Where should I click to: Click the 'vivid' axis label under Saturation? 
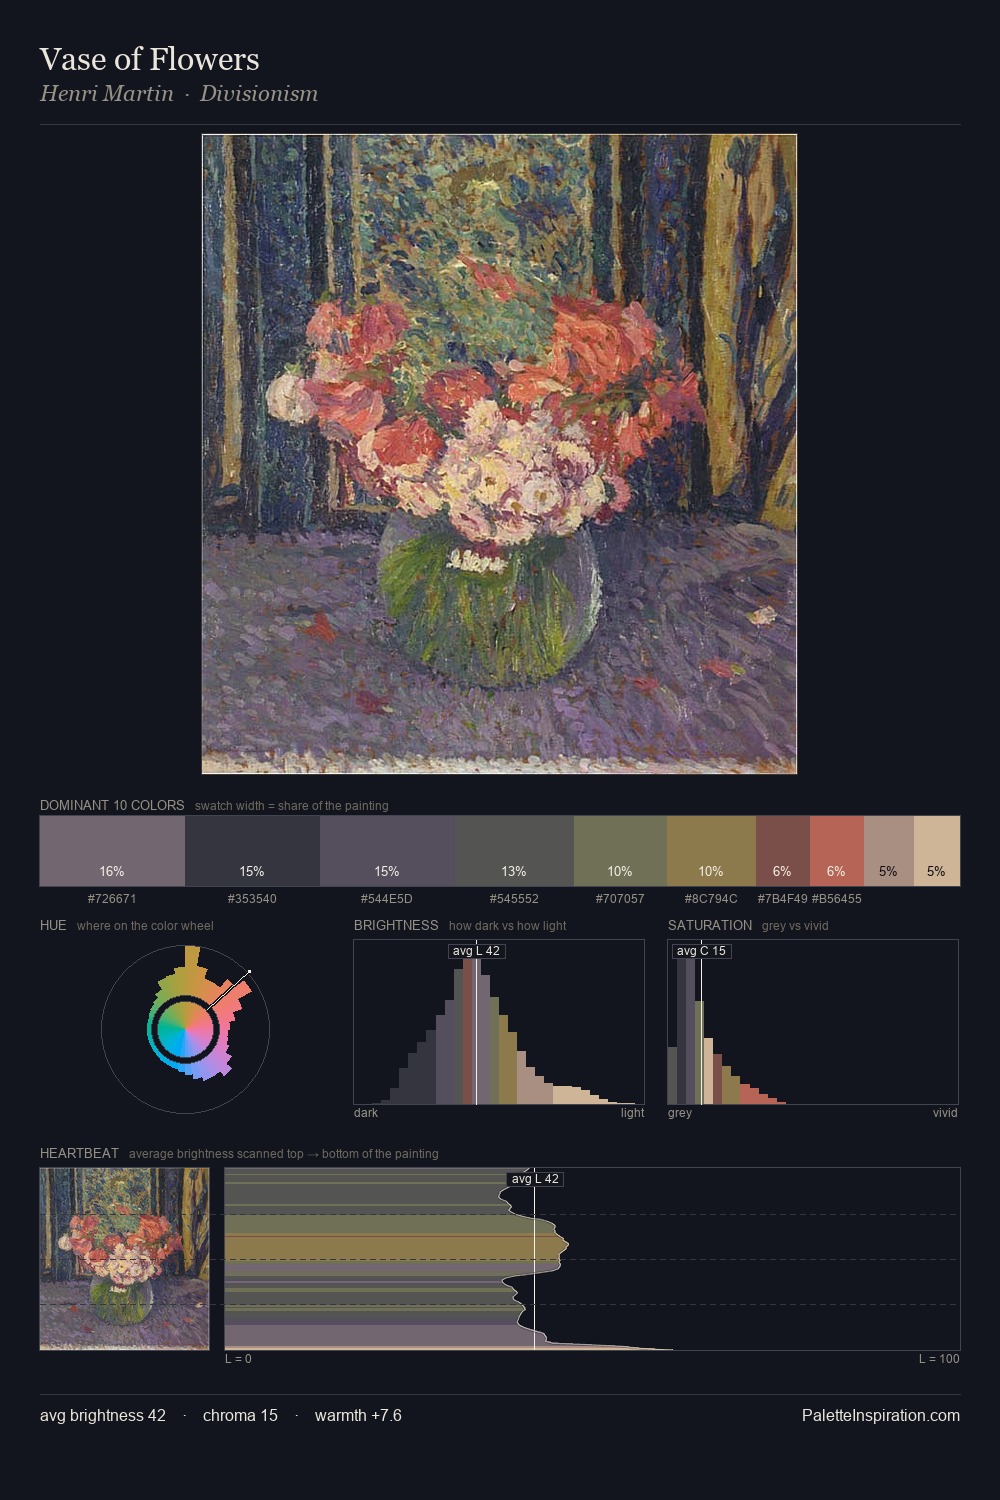[x=945, y=1113]
